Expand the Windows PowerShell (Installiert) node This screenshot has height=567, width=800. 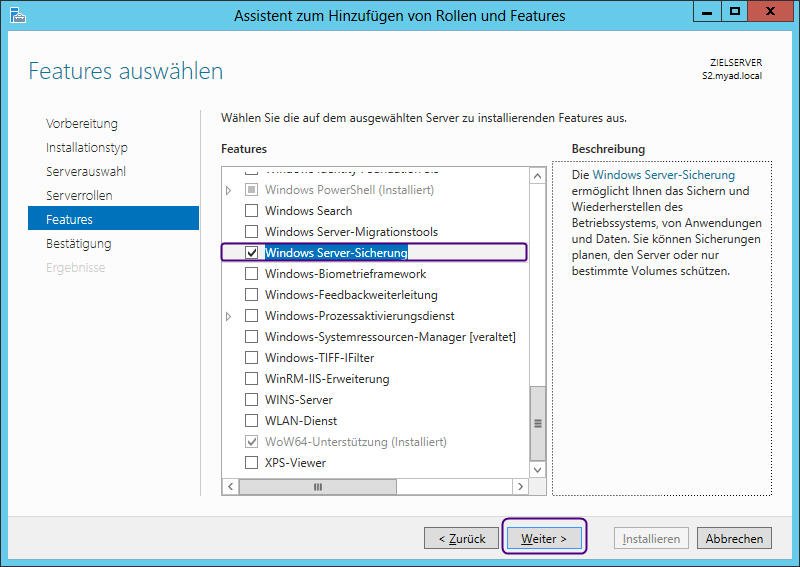click(229, 190)
